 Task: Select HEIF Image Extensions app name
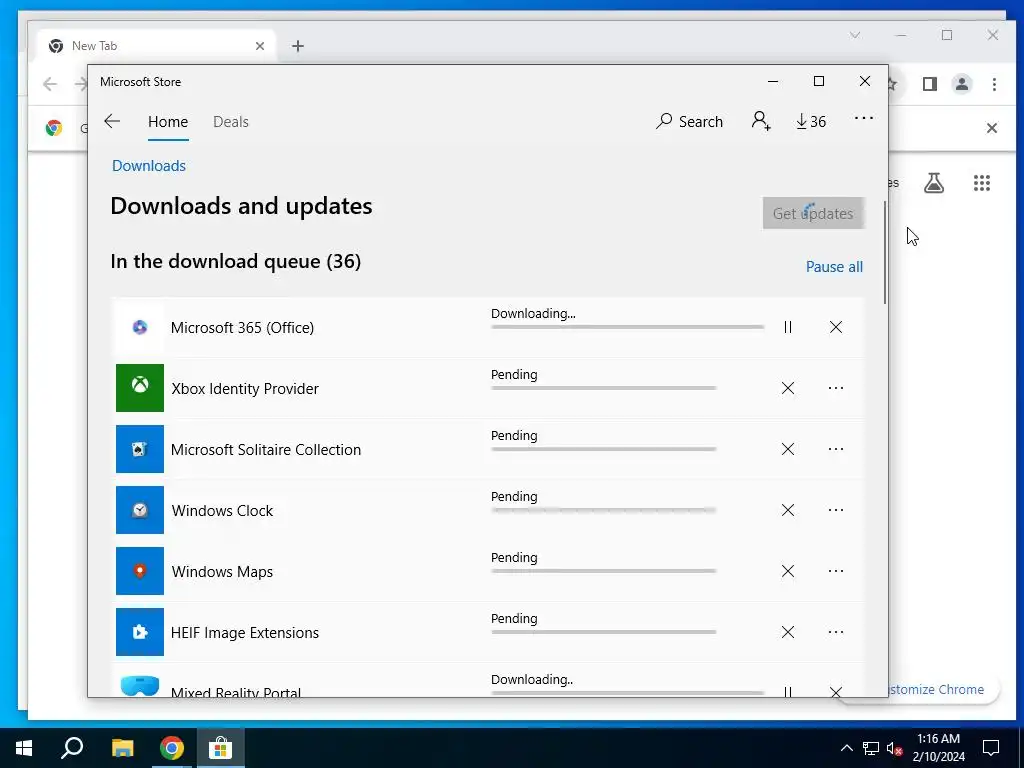(x=245, y=633)
